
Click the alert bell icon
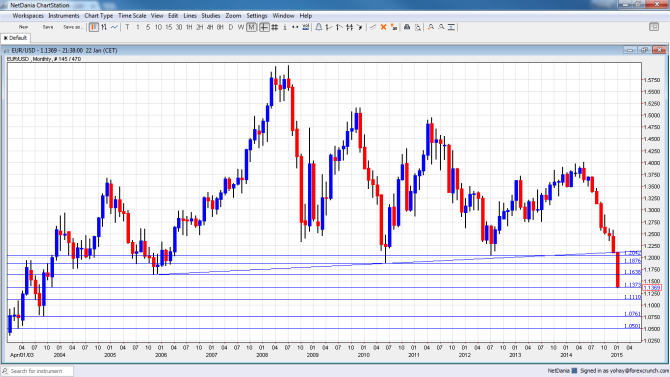pos(319,27)
